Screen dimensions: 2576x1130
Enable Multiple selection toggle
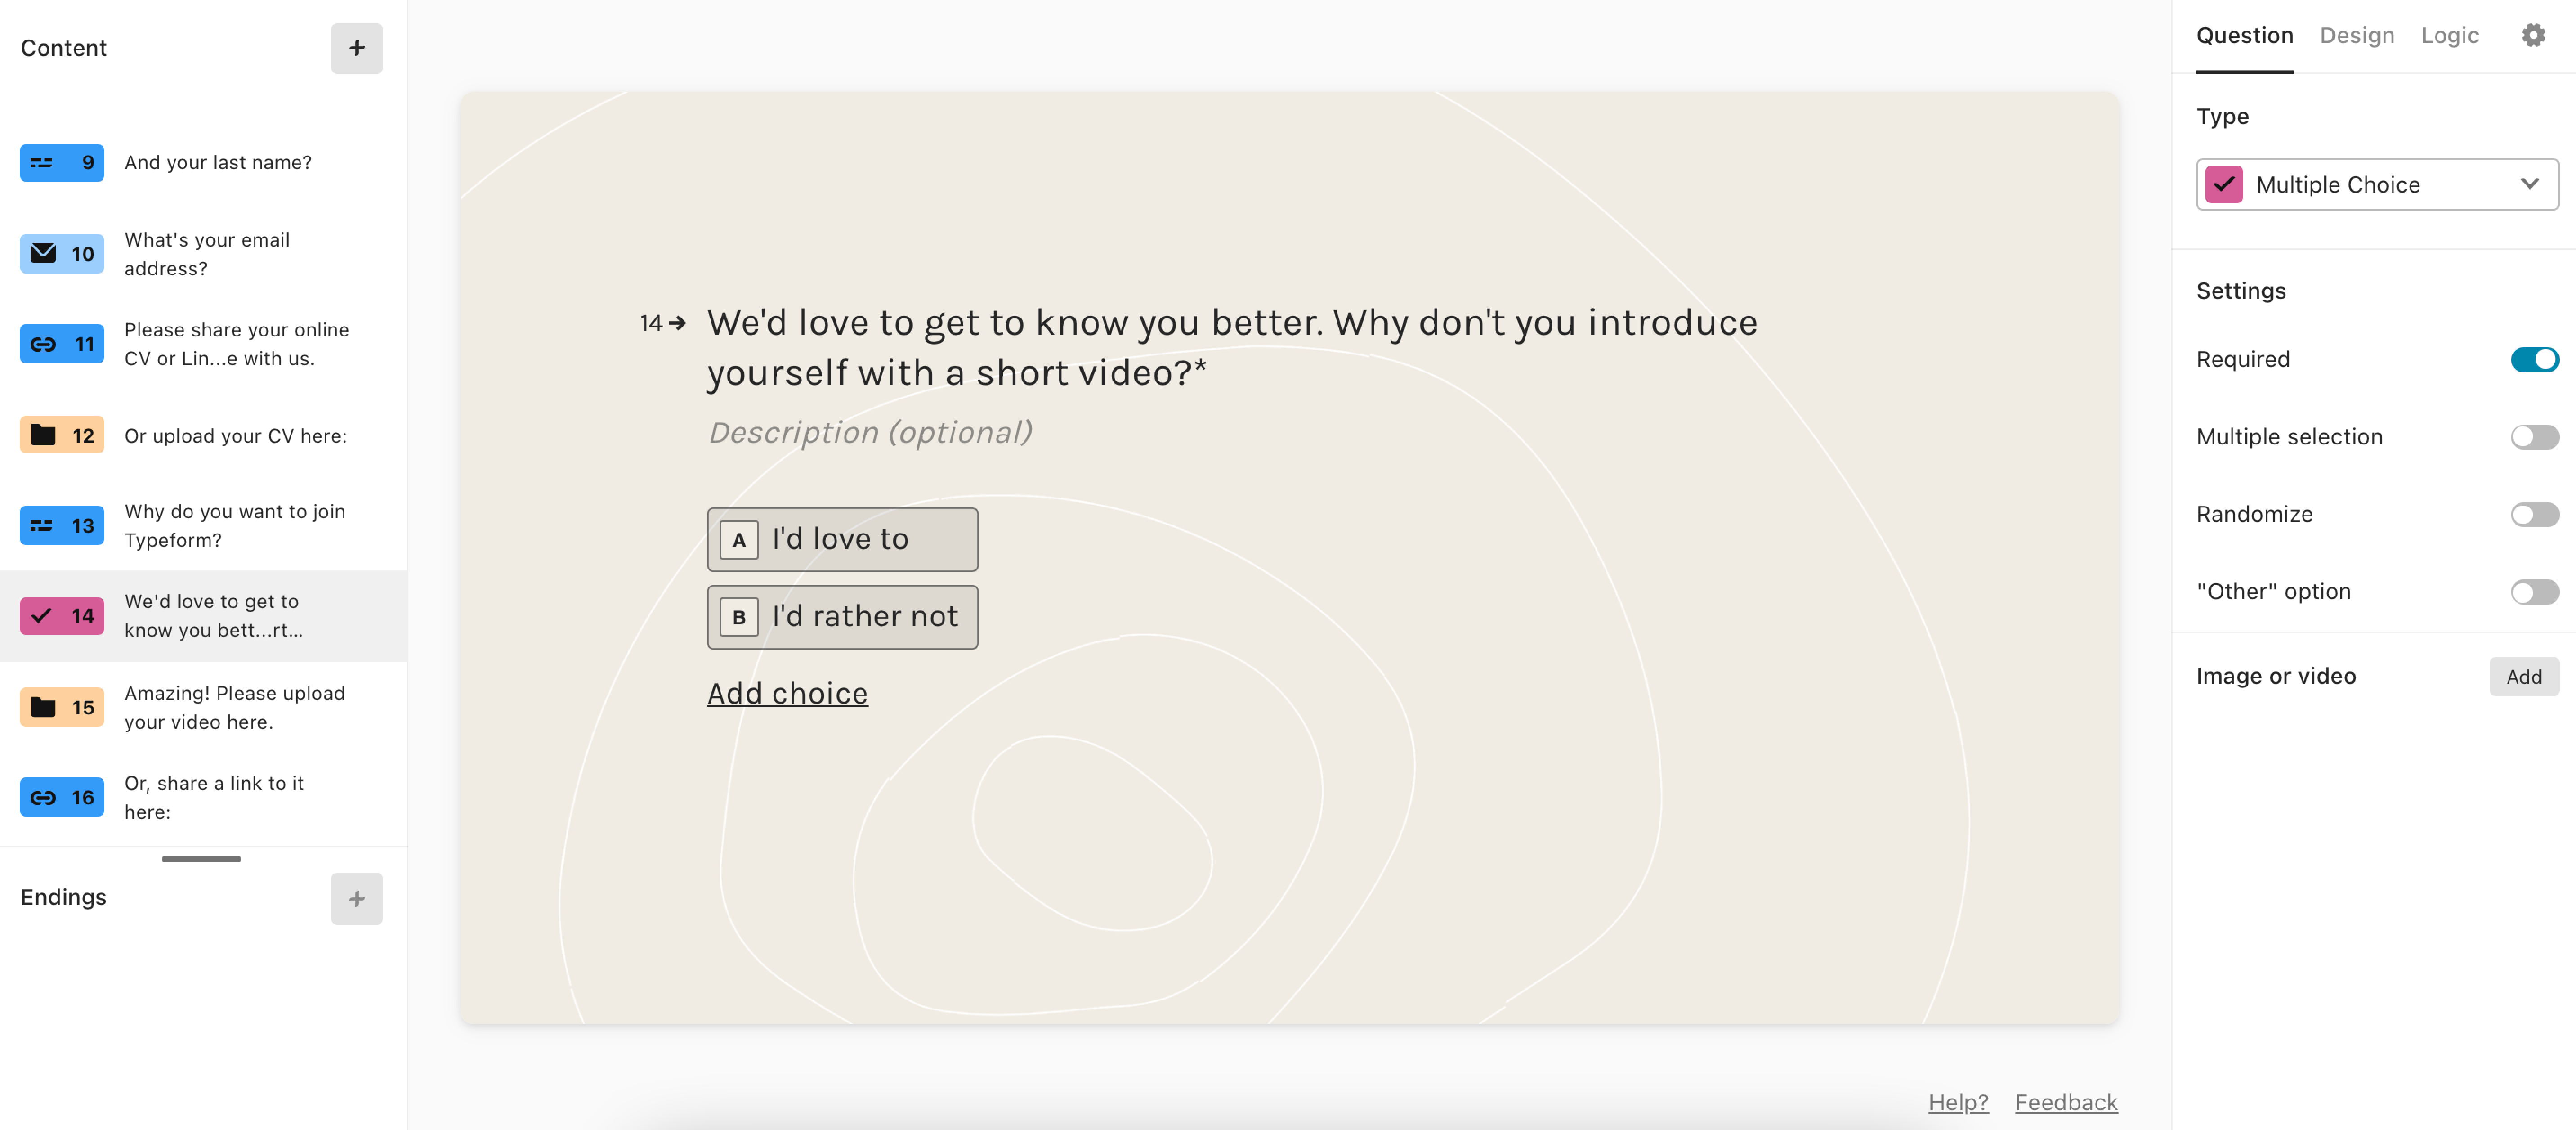click(x=2534, y=437)
